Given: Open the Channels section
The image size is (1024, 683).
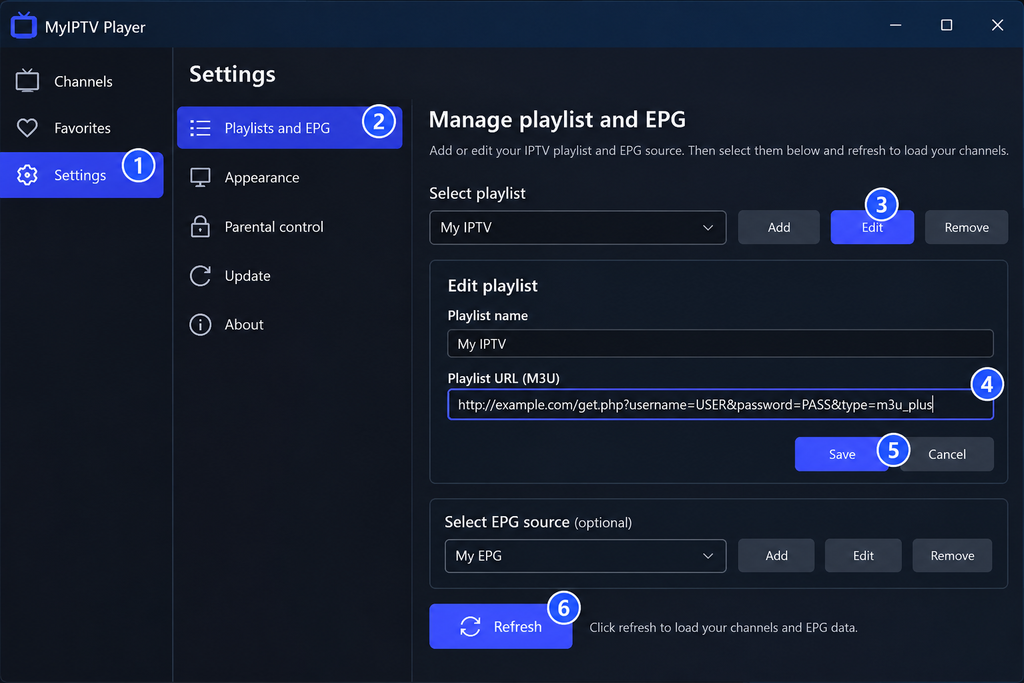Looking at the screenshot, I should 82,81.
